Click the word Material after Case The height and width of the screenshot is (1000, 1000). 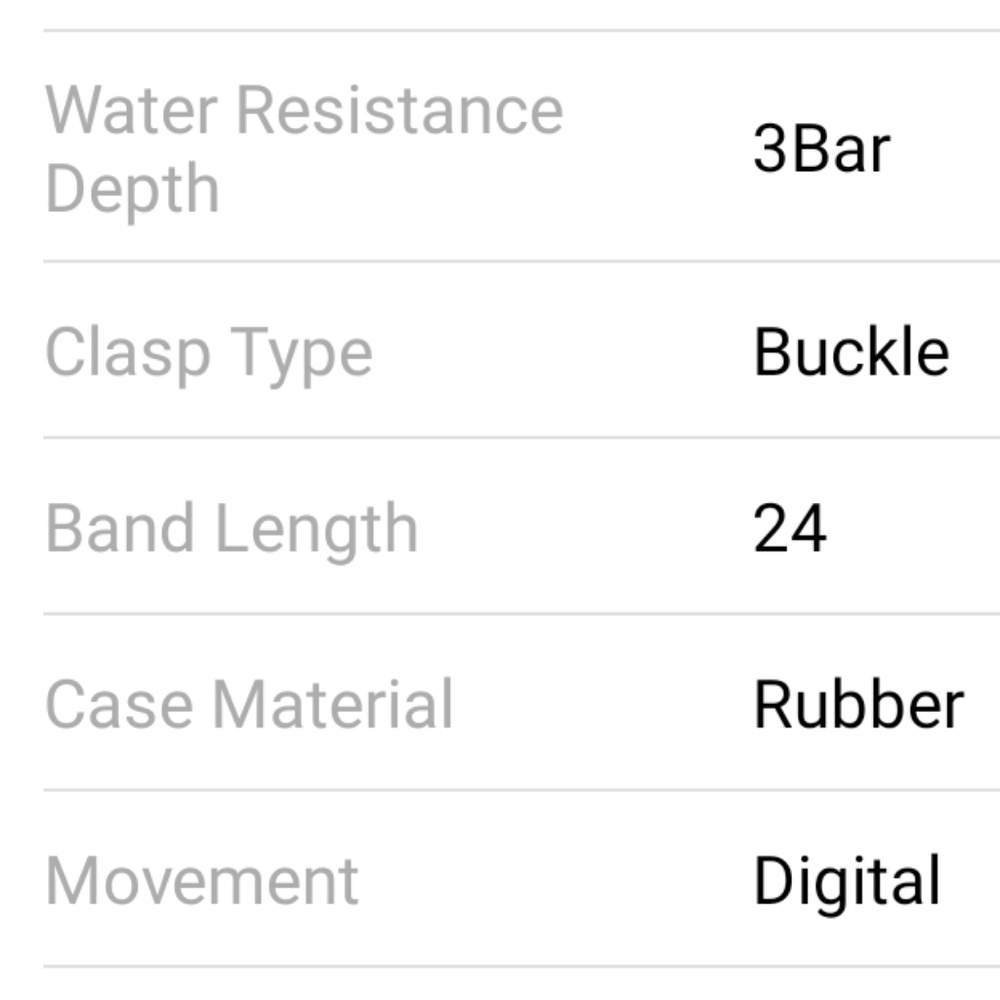coord(332,705)
